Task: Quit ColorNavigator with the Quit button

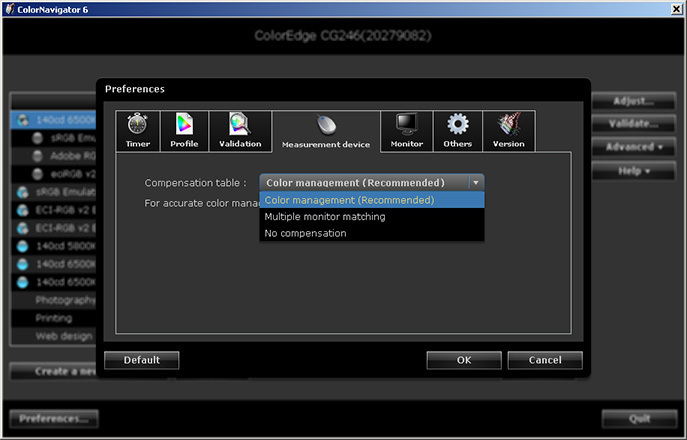Action: [640, 419]
